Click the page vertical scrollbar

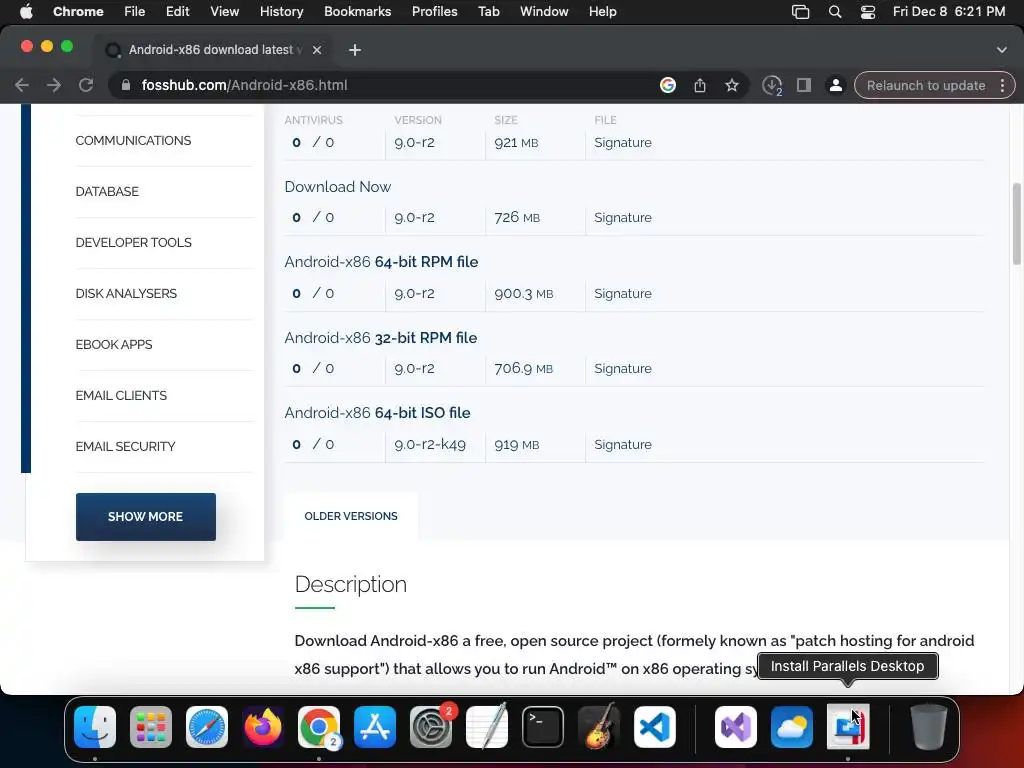(1016, 224)
